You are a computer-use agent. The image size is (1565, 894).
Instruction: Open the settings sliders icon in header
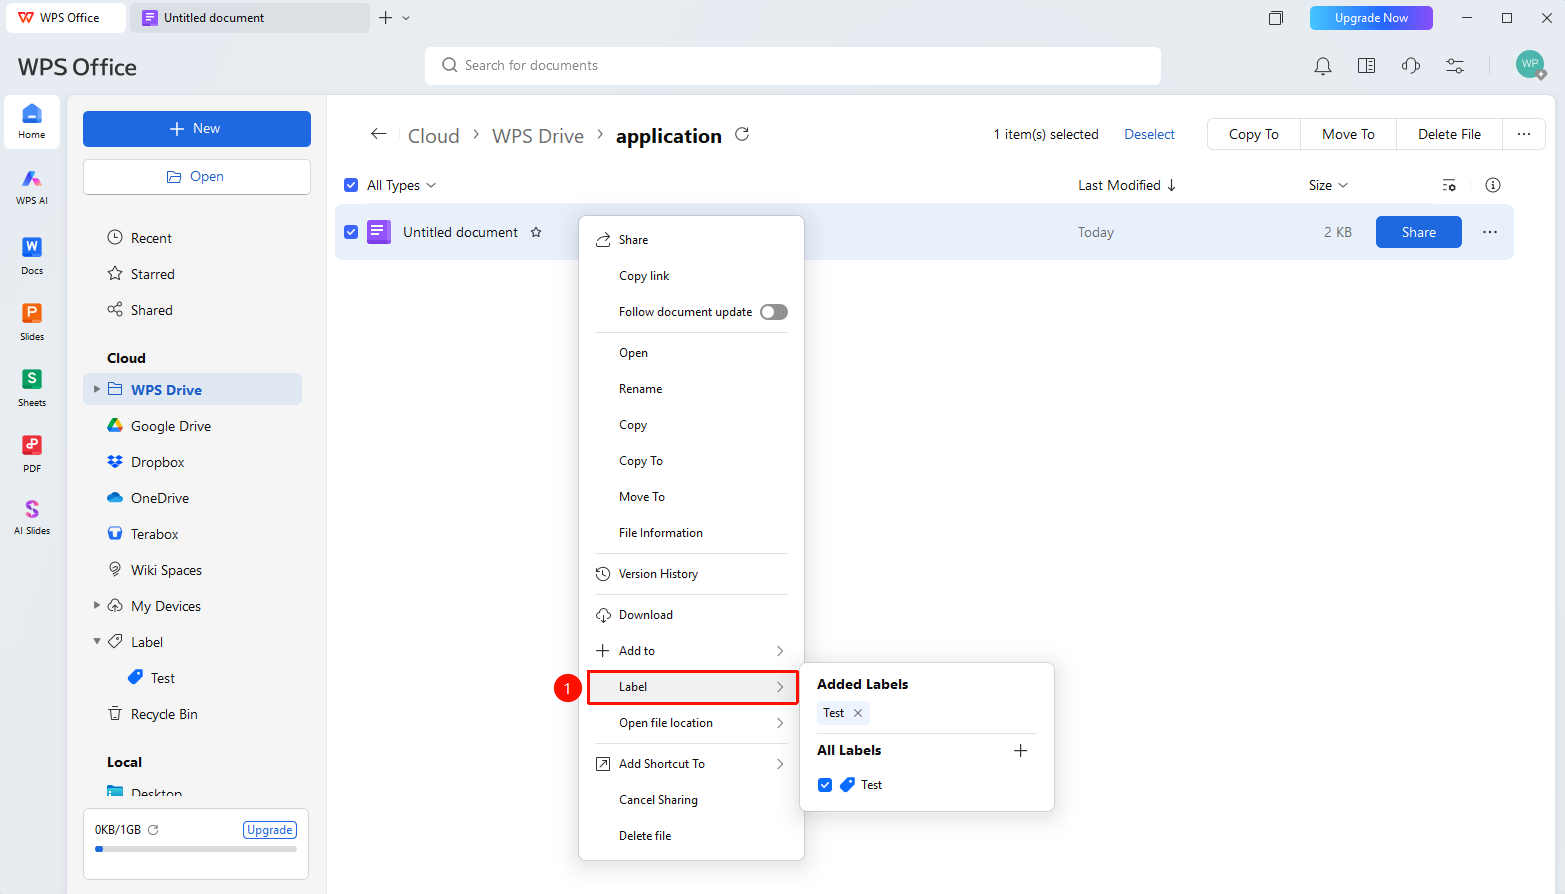[1455, 66]
